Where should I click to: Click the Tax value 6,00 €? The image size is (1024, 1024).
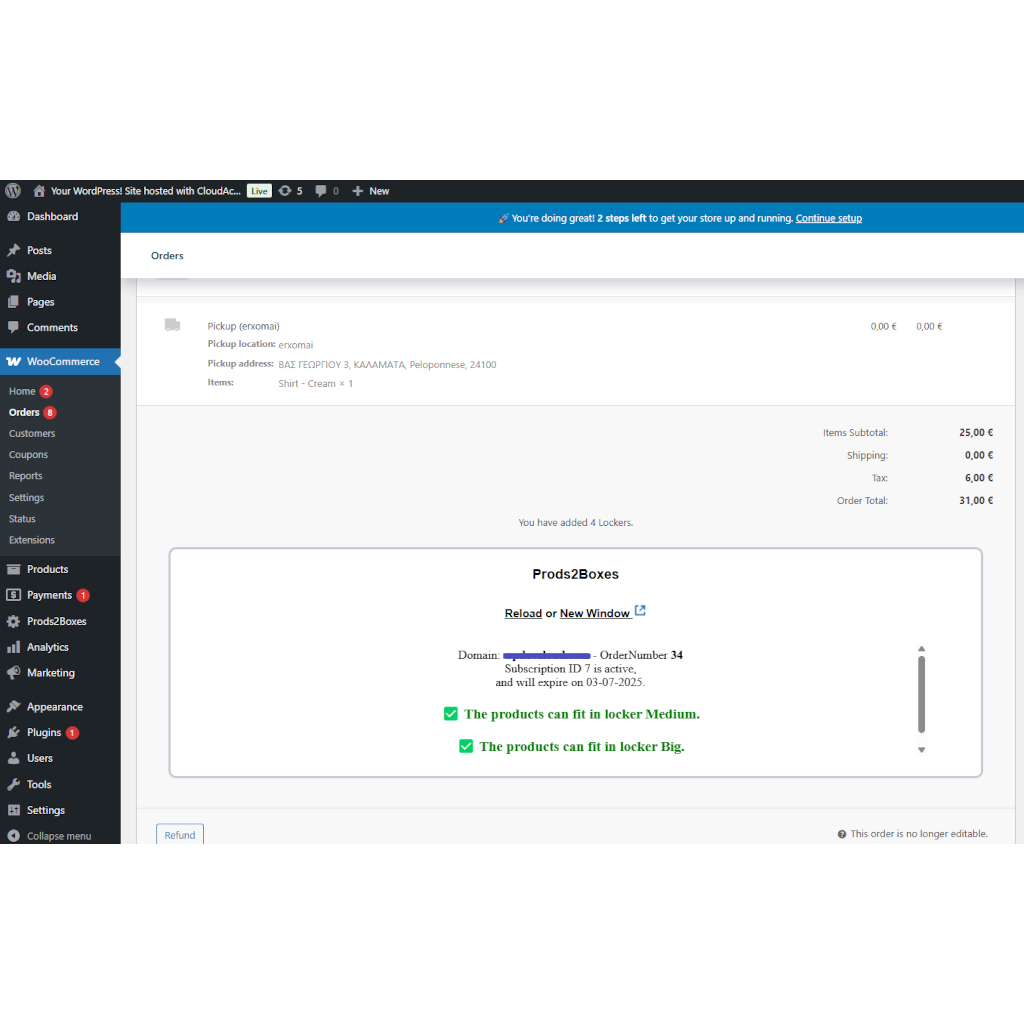tap(979, 477)
